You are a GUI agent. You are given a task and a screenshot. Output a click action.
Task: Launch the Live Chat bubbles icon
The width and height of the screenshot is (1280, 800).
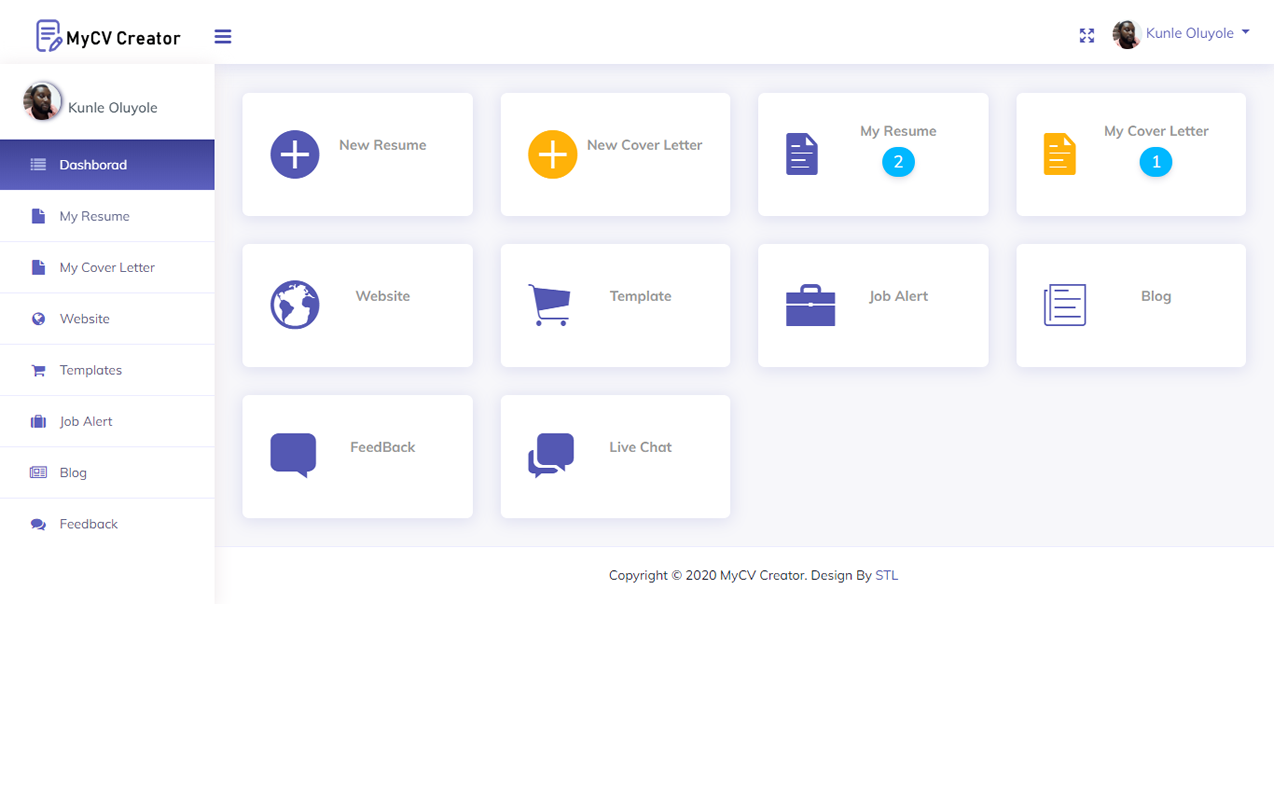(551, 455)
